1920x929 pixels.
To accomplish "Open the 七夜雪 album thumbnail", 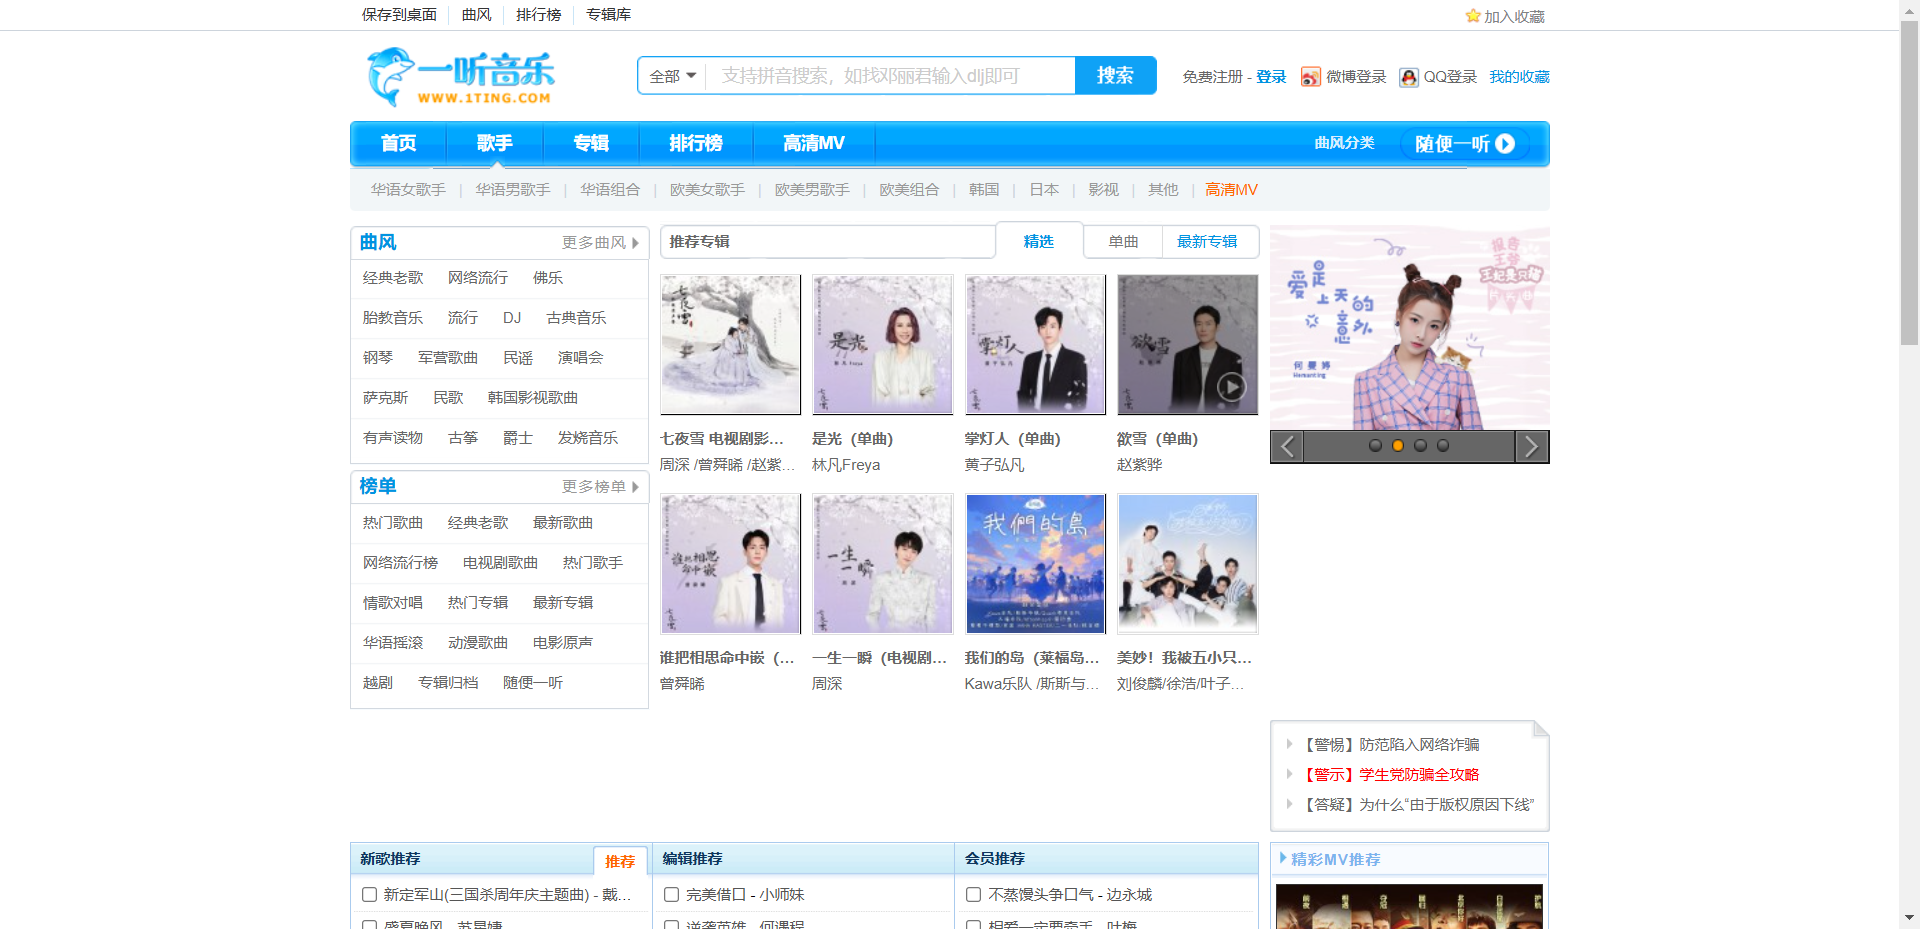I will point(730,344).
